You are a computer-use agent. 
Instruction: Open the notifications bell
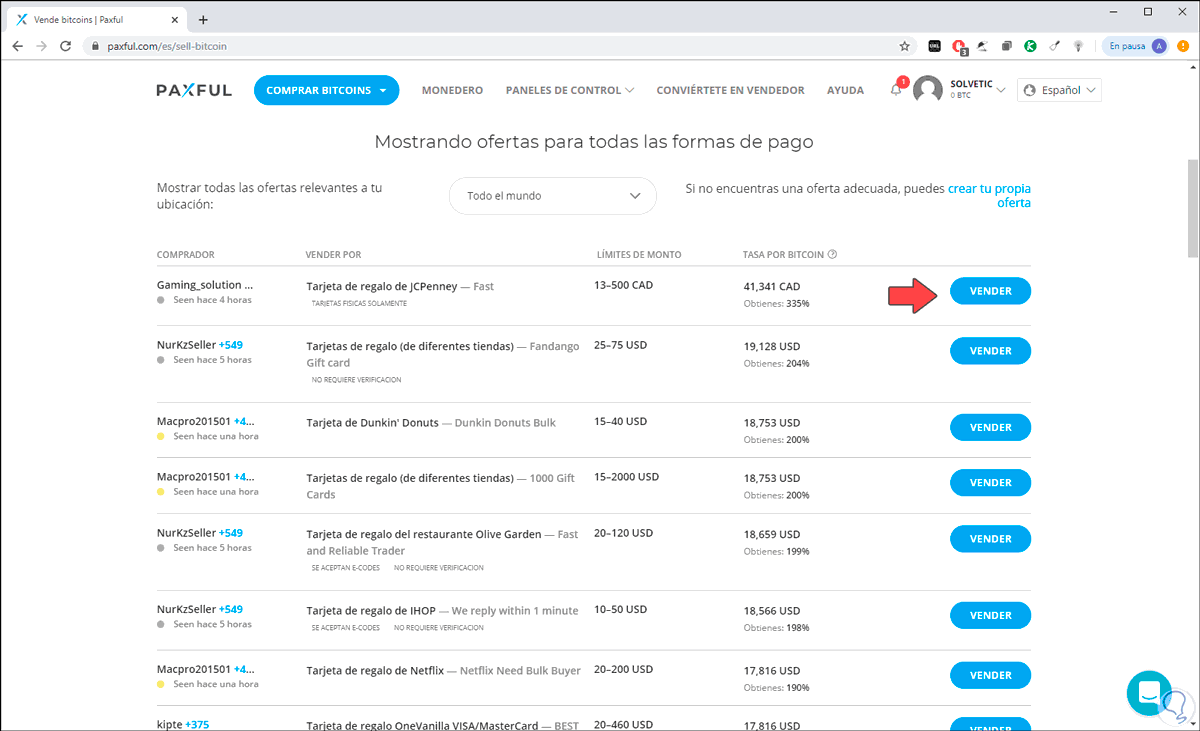[x=896, y=90]
